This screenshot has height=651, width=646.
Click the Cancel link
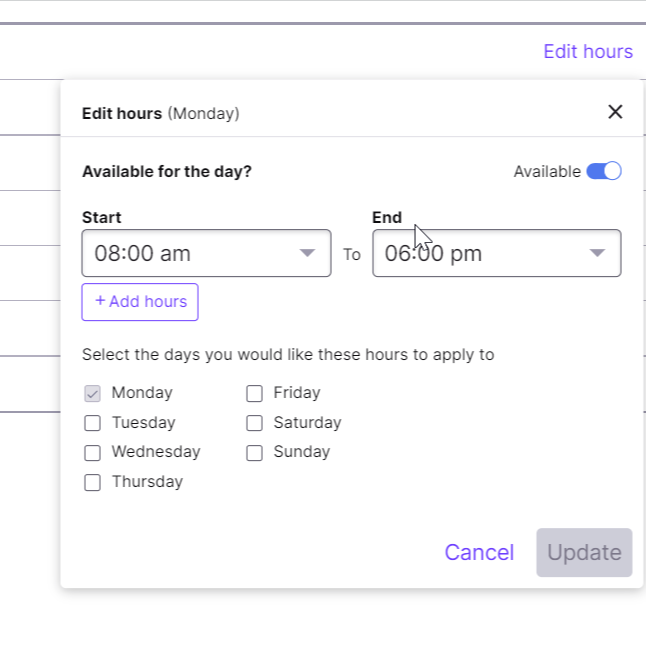pos(479,553)
